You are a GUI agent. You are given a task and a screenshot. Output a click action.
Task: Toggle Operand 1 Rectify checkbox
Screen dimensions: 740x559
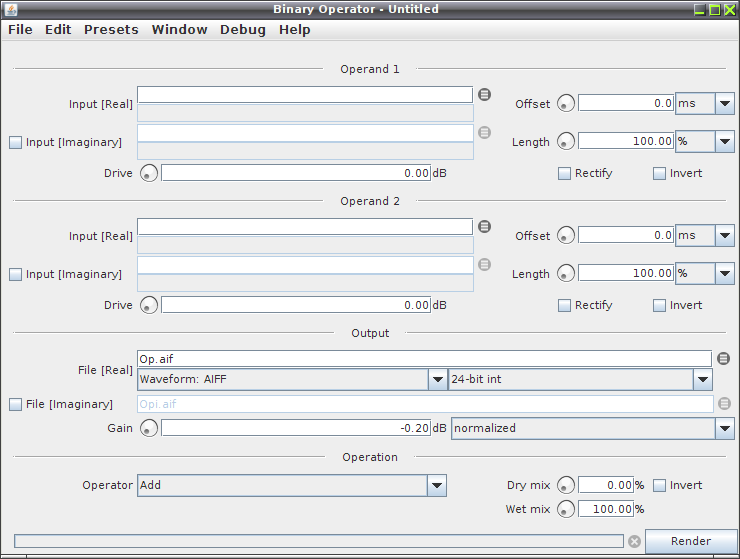(564, 173)
